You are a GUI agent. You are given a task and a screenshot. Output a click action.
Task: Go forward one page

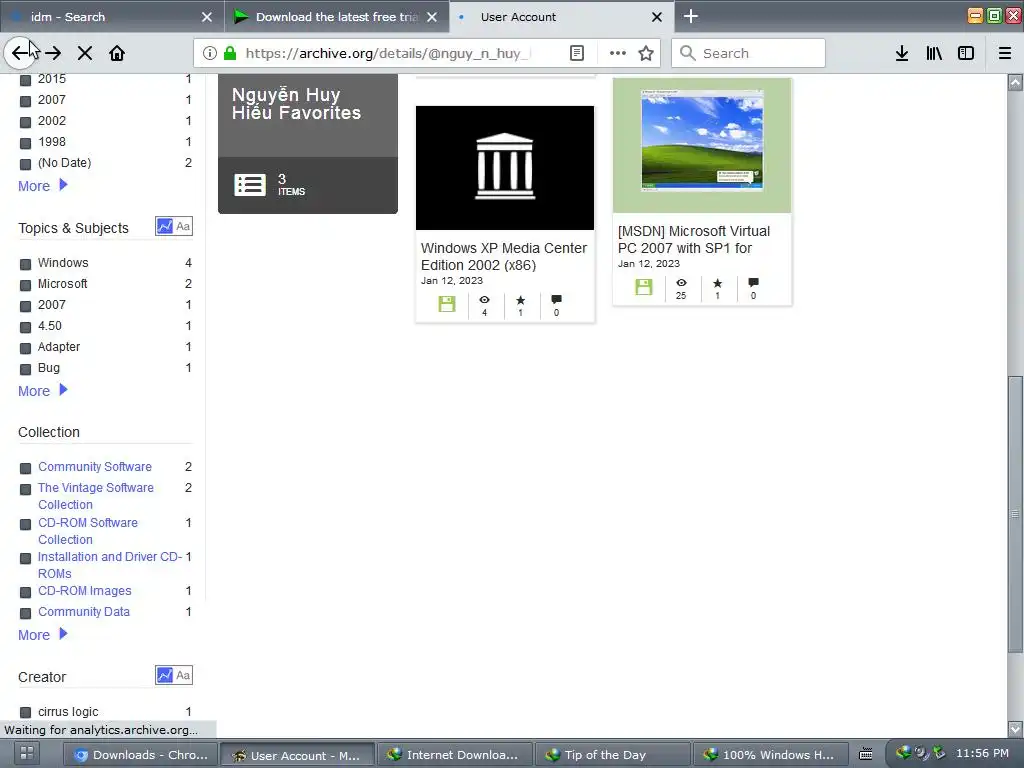click(53, 53)
